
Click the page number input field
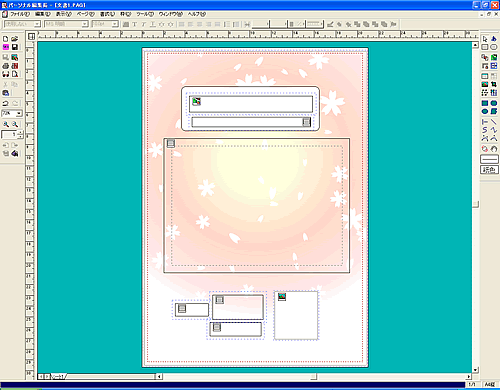click(x=9, y=135)
